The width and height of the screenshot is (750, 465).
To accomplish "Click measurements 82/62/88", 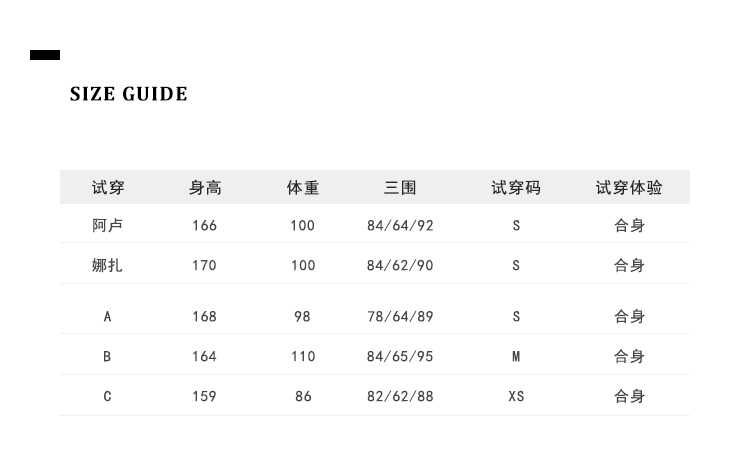I will pos(400,396).
